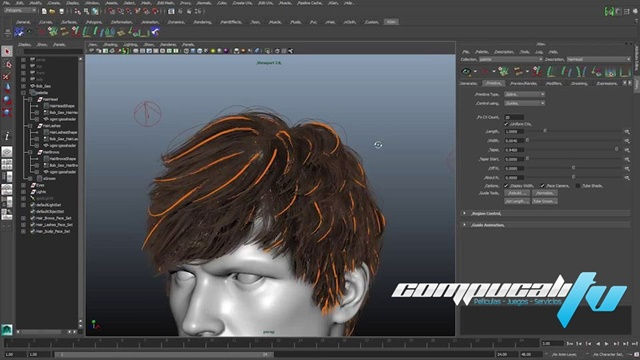Click first blue icon on XGen shelf
Image resolution: width=640 pixels, height=360 pixels.
pos(19,32)
